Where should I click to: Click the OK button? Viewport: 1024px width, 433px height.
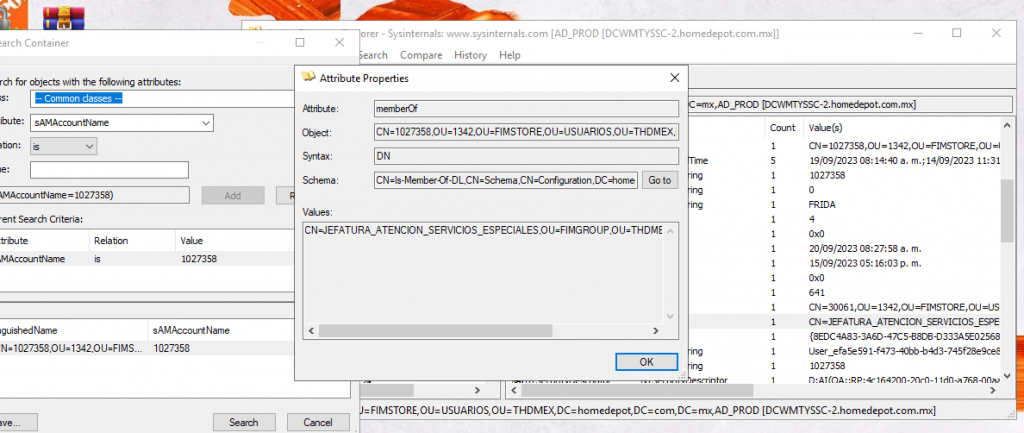pyautogui.click(x=646, y=362)
